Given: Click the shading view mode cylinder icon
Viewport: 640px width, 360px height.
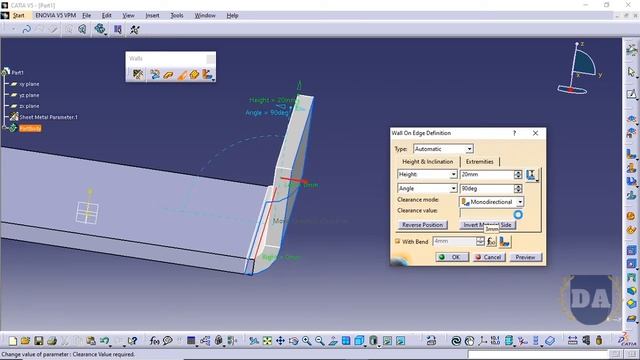Looking at the screenshot, I should click(x=373, y=340).
